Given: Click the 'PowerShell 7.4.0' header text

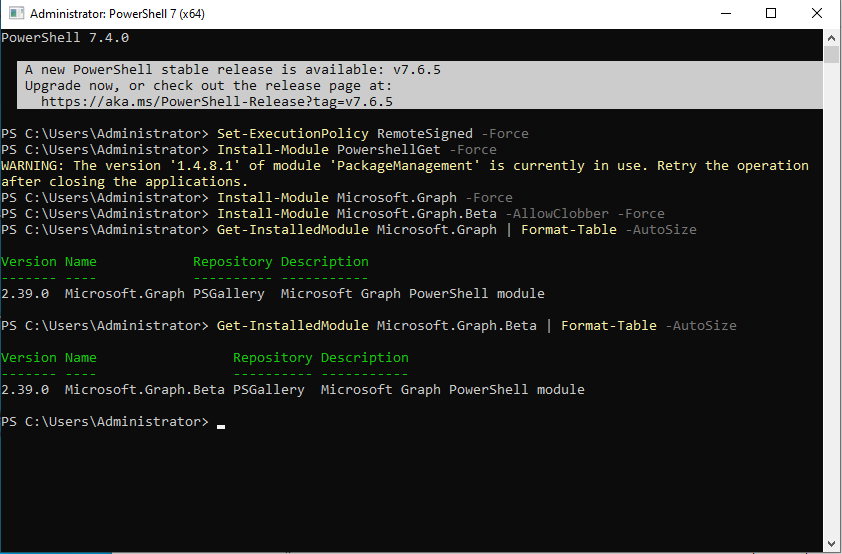Looking at the screenshot, I should [x=65, y=38].
